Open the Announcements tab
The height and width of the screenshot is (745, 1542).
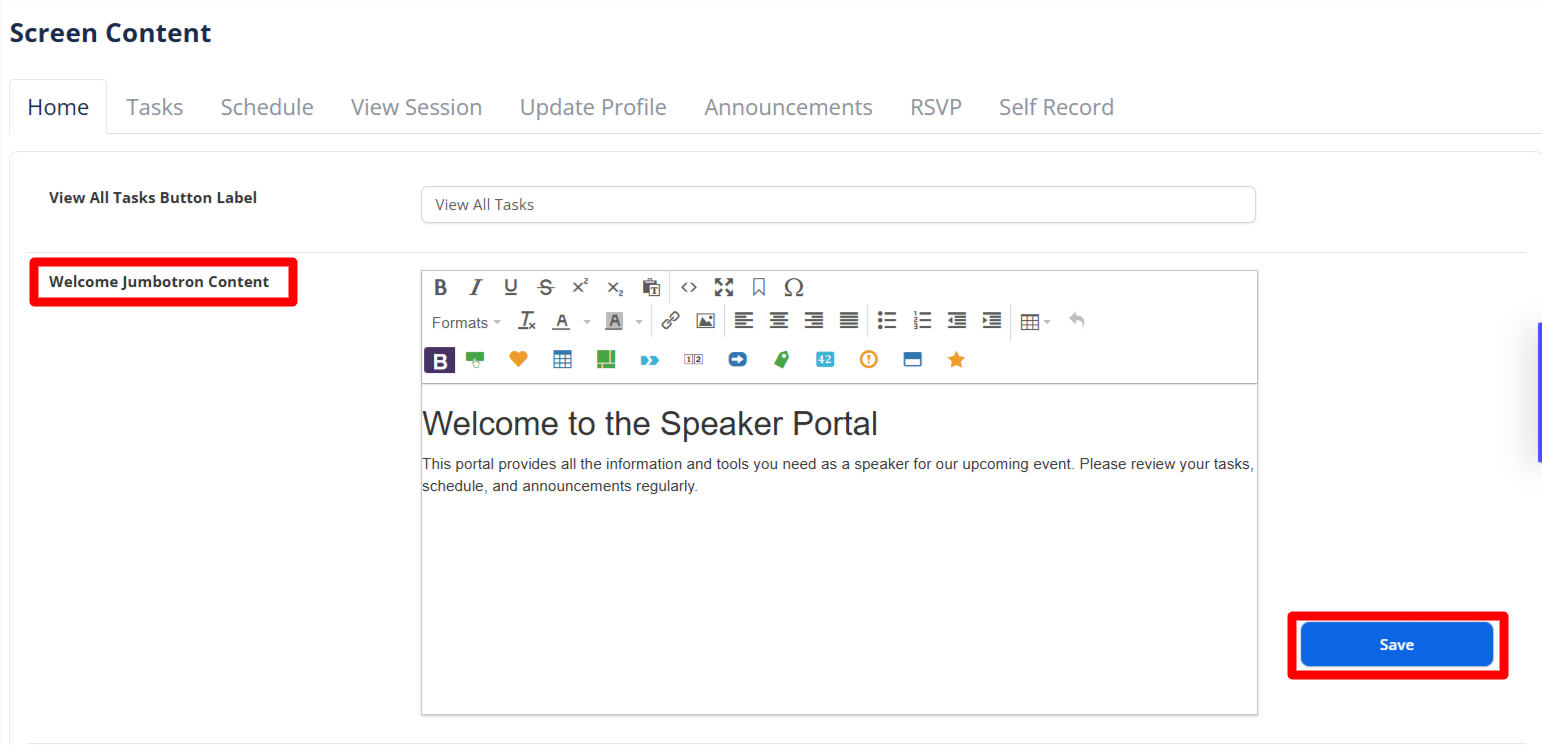point(788,107)
